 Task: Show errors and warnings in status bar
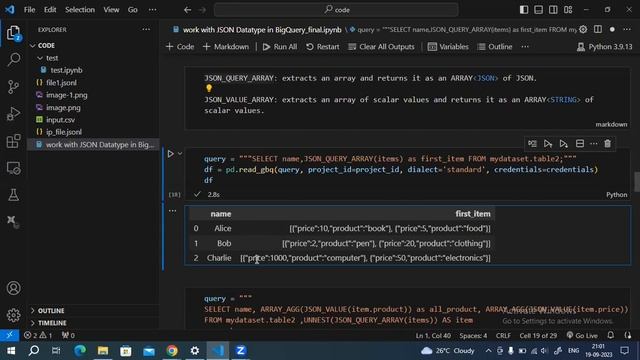[38, 335]
